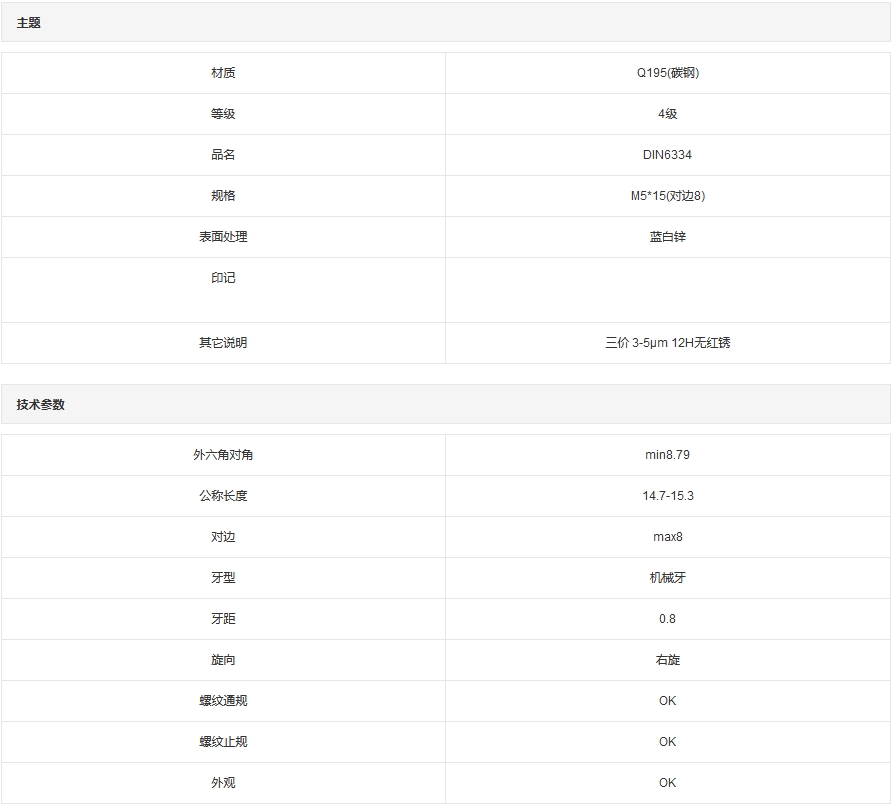Click the 主题 section header
895x809 pixels.
[29, 23]
